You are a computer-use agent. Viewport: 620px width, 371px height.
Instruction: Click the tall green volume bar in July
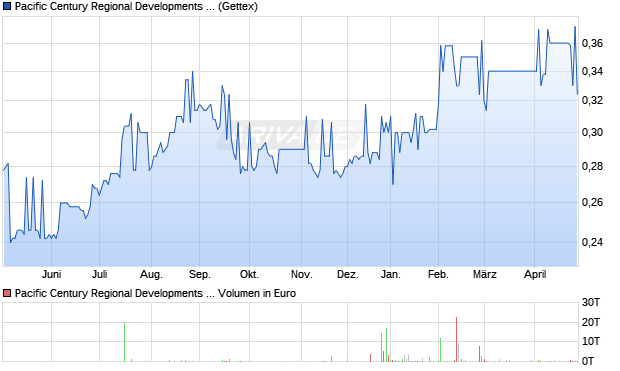point(125,342)
